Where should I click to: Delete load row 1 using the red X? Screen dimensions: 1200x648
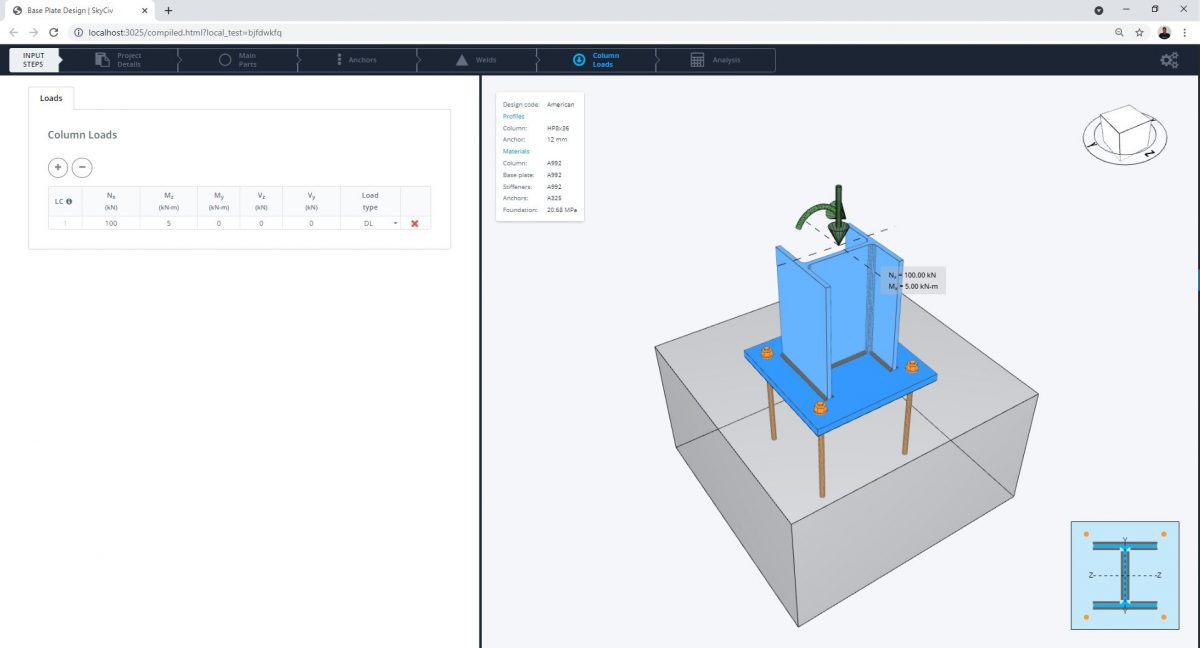pyautogui.click(x=415, y=223)
